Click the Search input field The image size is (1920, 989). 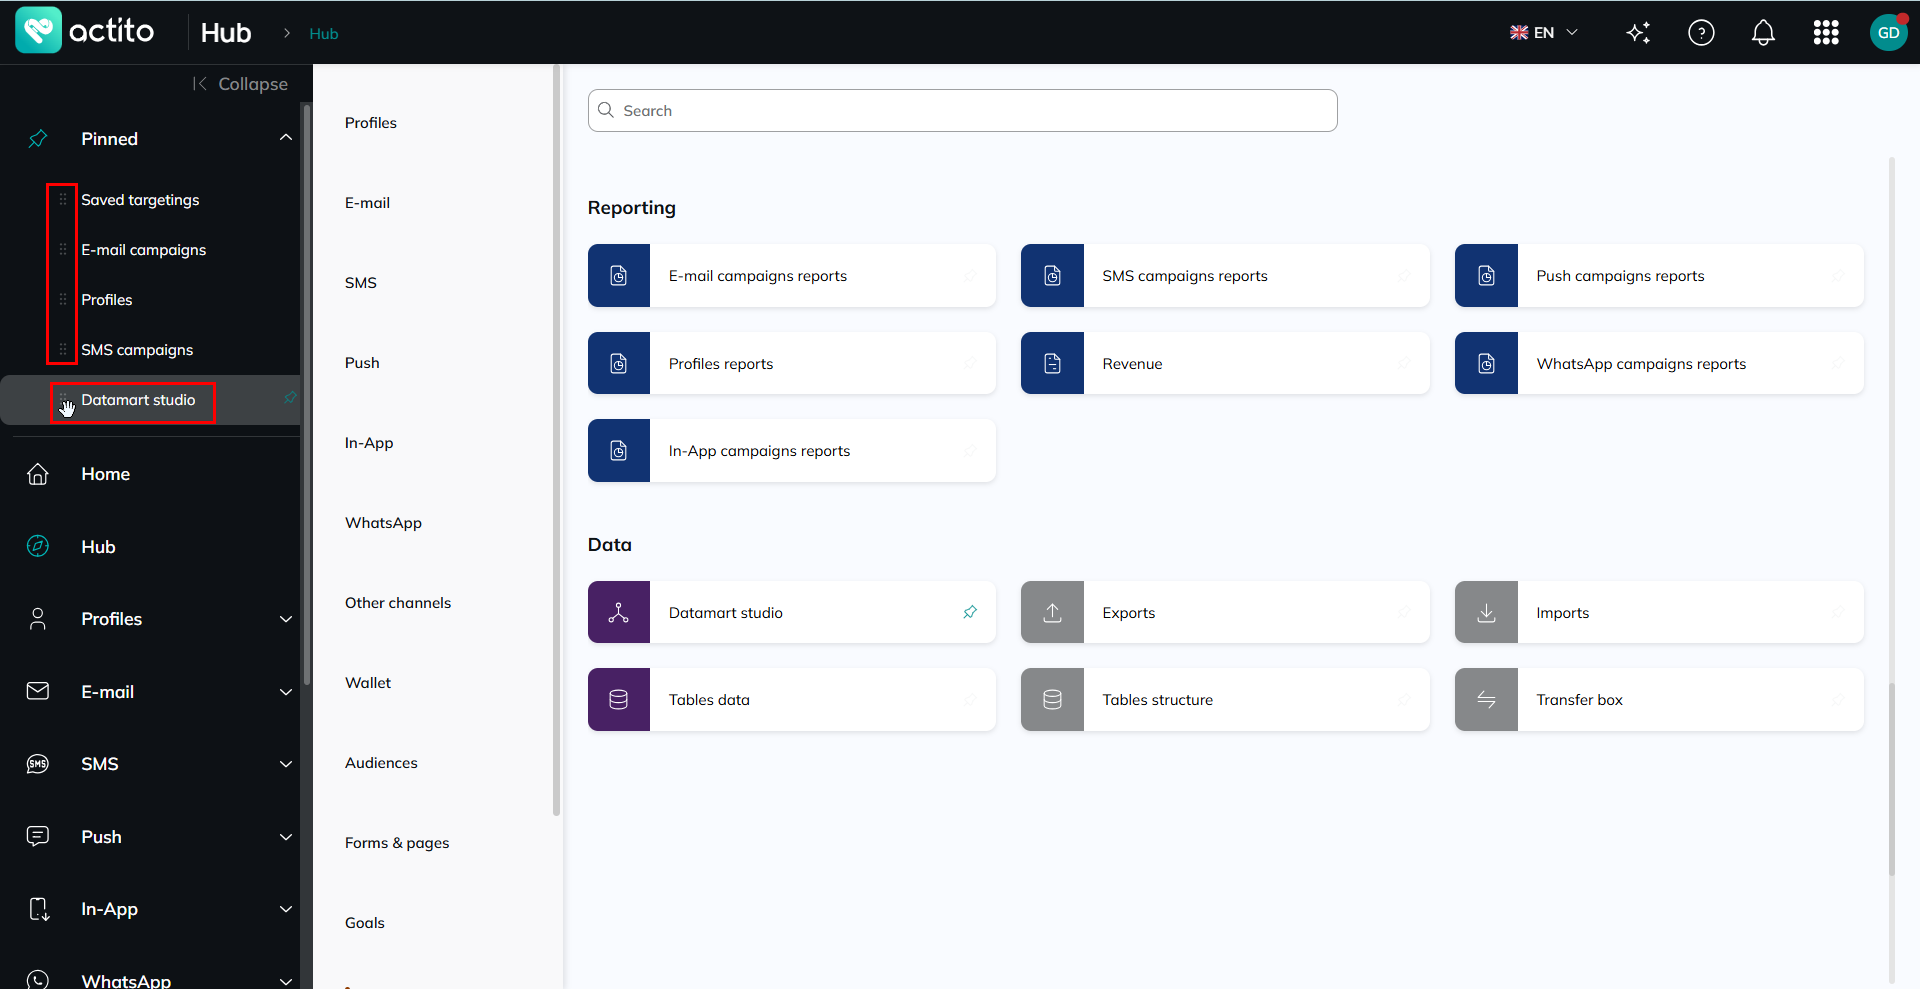click(x=962, y=110)
